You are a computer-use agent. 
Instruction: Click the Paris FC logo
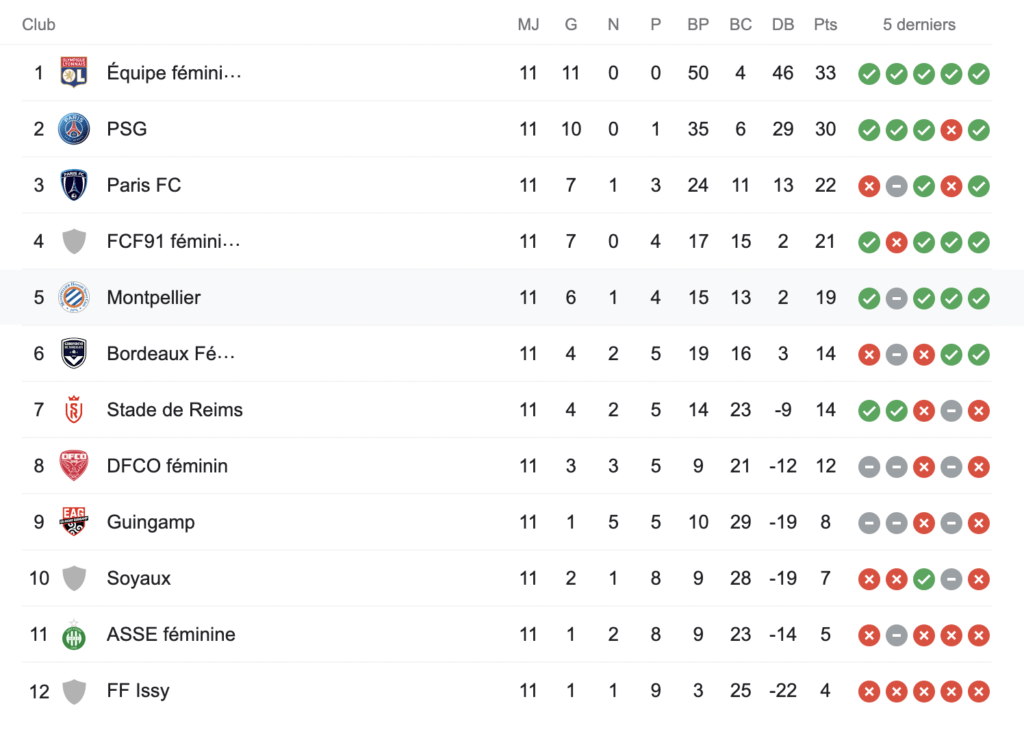coord(74,185)
